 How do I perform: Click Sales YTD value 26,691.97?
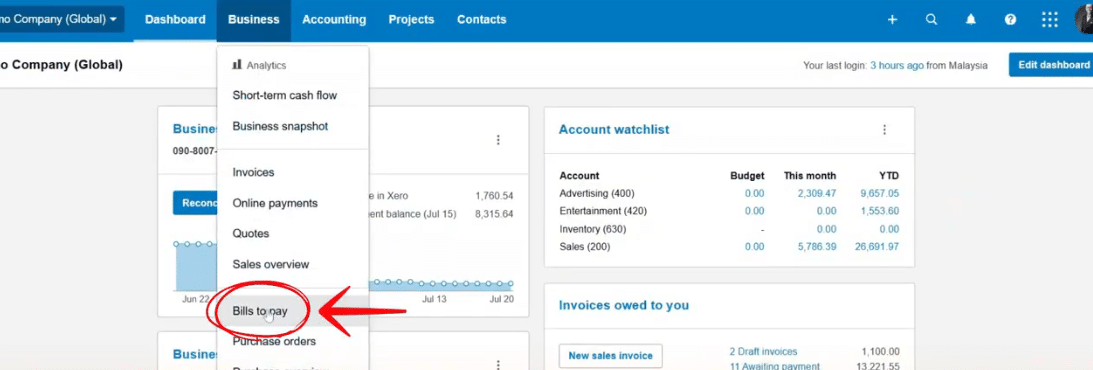[877, 247]
